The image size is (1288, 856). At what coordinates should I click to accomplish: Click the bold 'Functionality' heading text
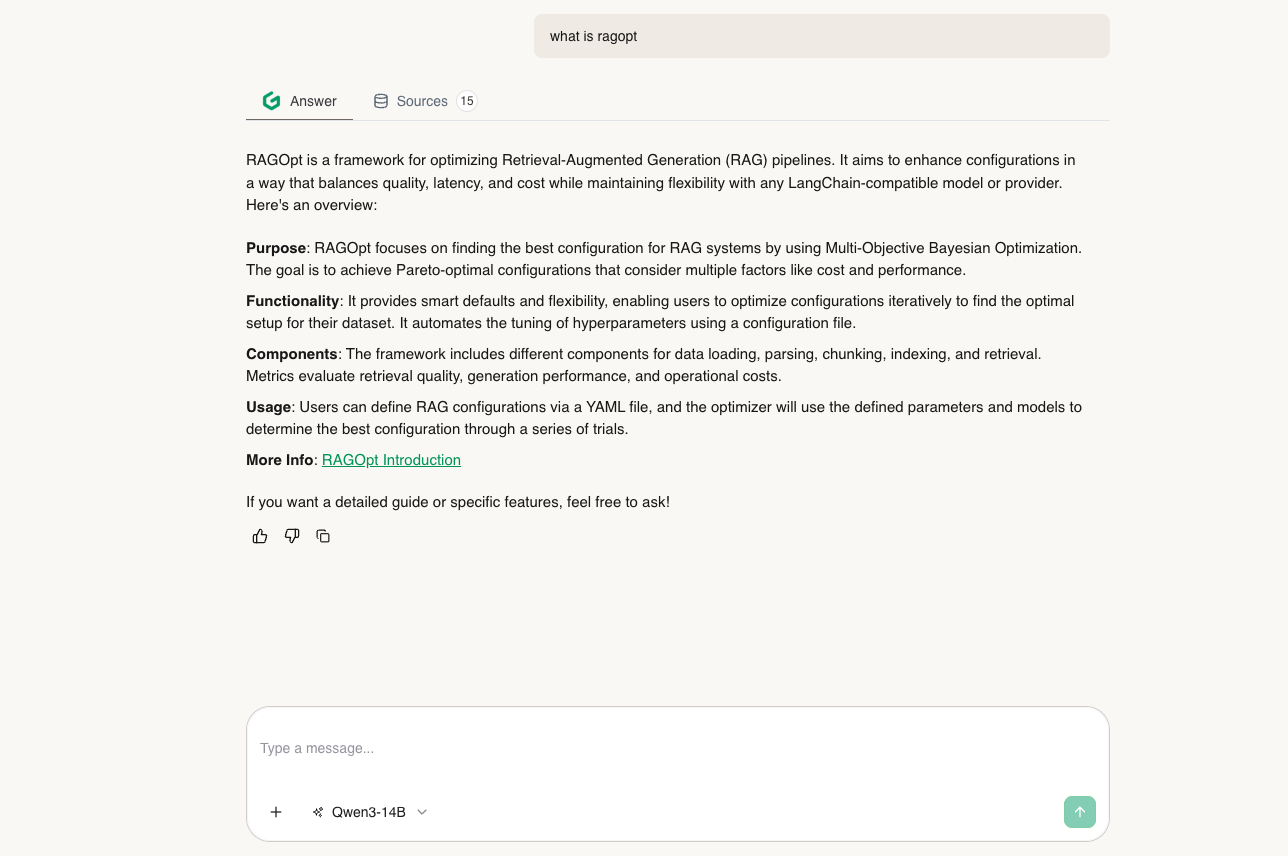[x=293, y=301]
